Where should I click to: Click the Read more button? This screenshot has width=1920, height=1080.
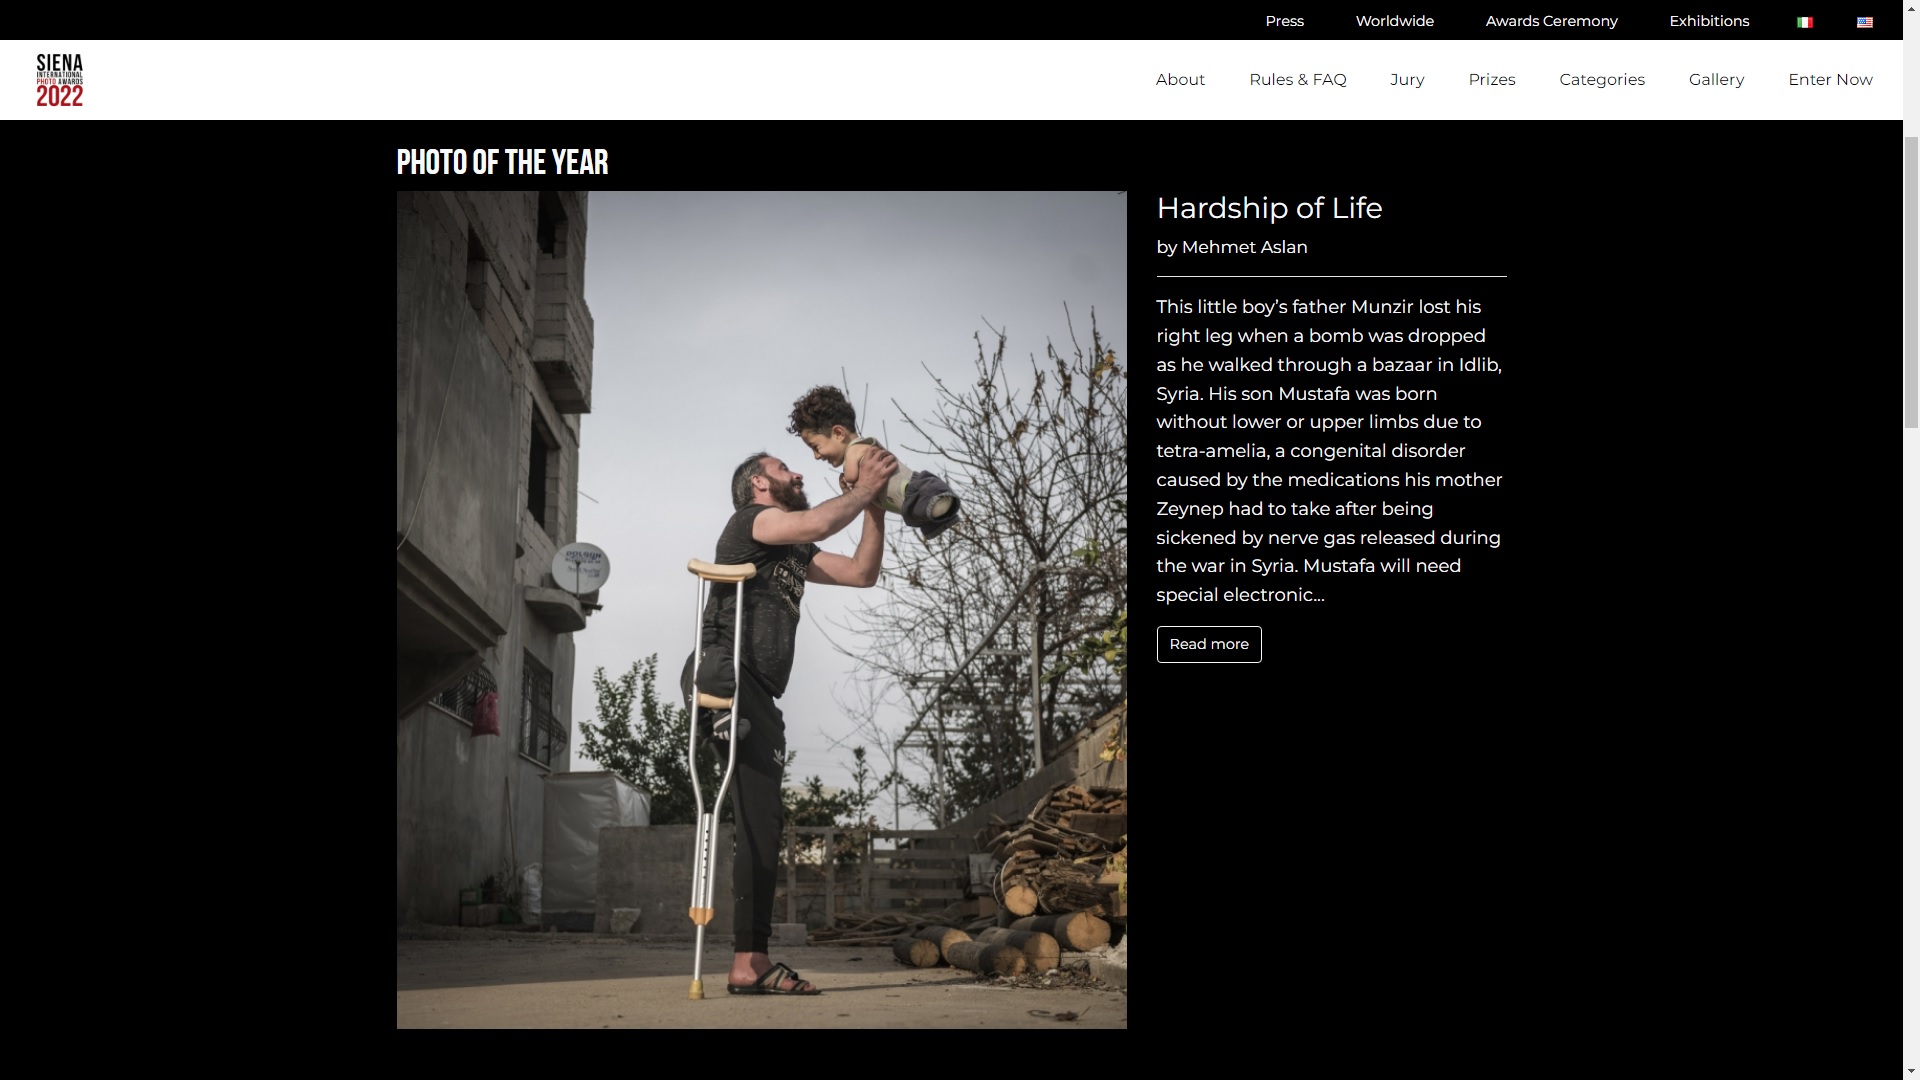(1209, 644)
